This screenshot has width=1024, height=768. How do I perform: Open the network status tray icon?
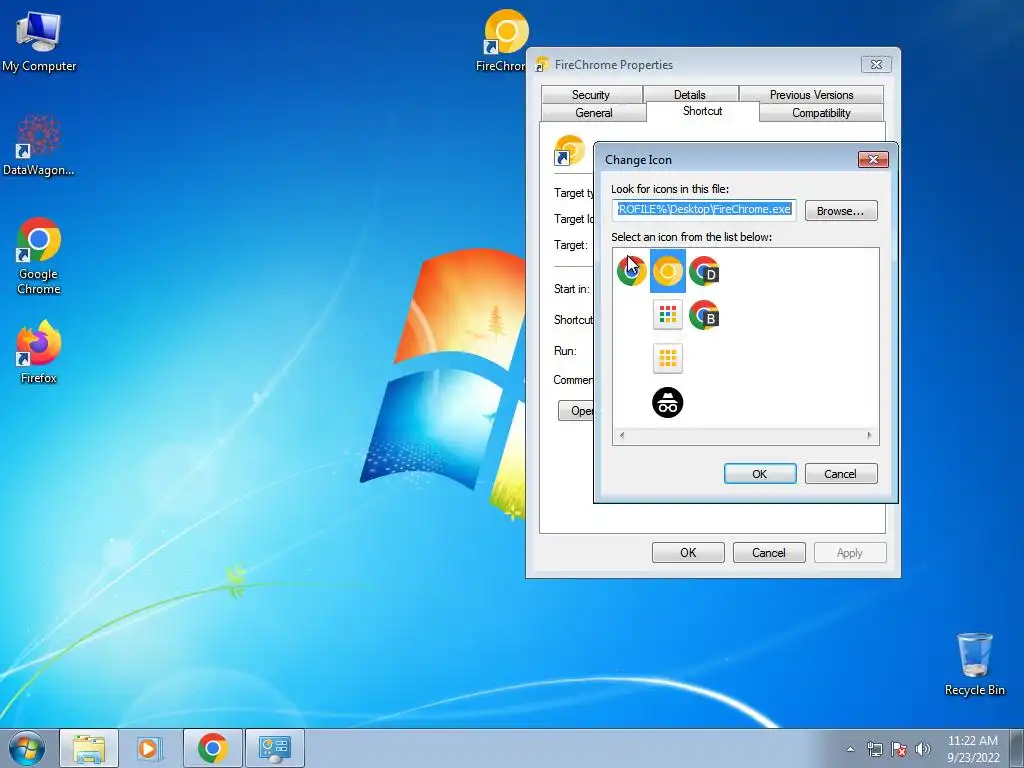click(x=874, y=749)
